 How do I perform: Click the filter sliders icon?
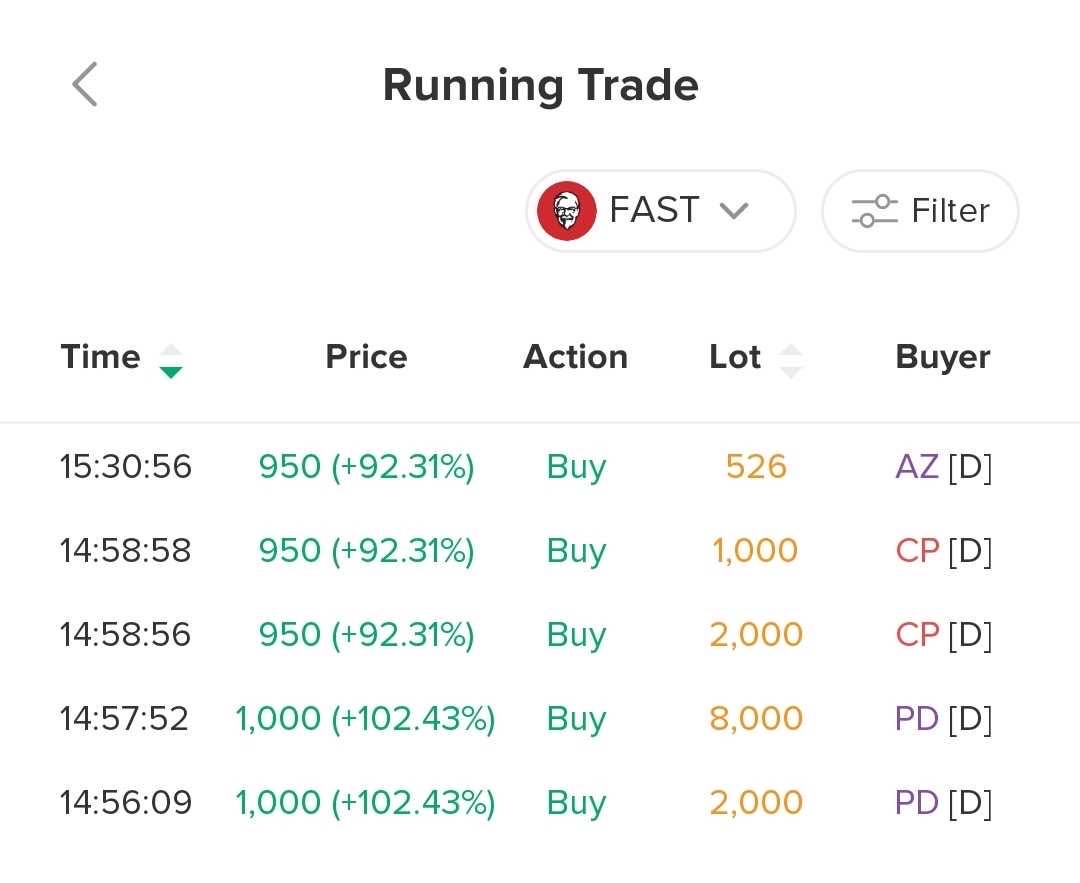[874, 211]
